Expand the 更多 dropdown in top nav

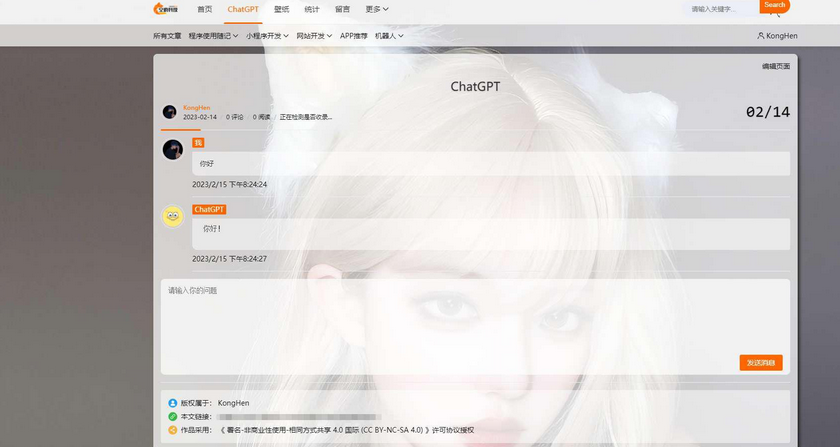[x=377, y=9]
